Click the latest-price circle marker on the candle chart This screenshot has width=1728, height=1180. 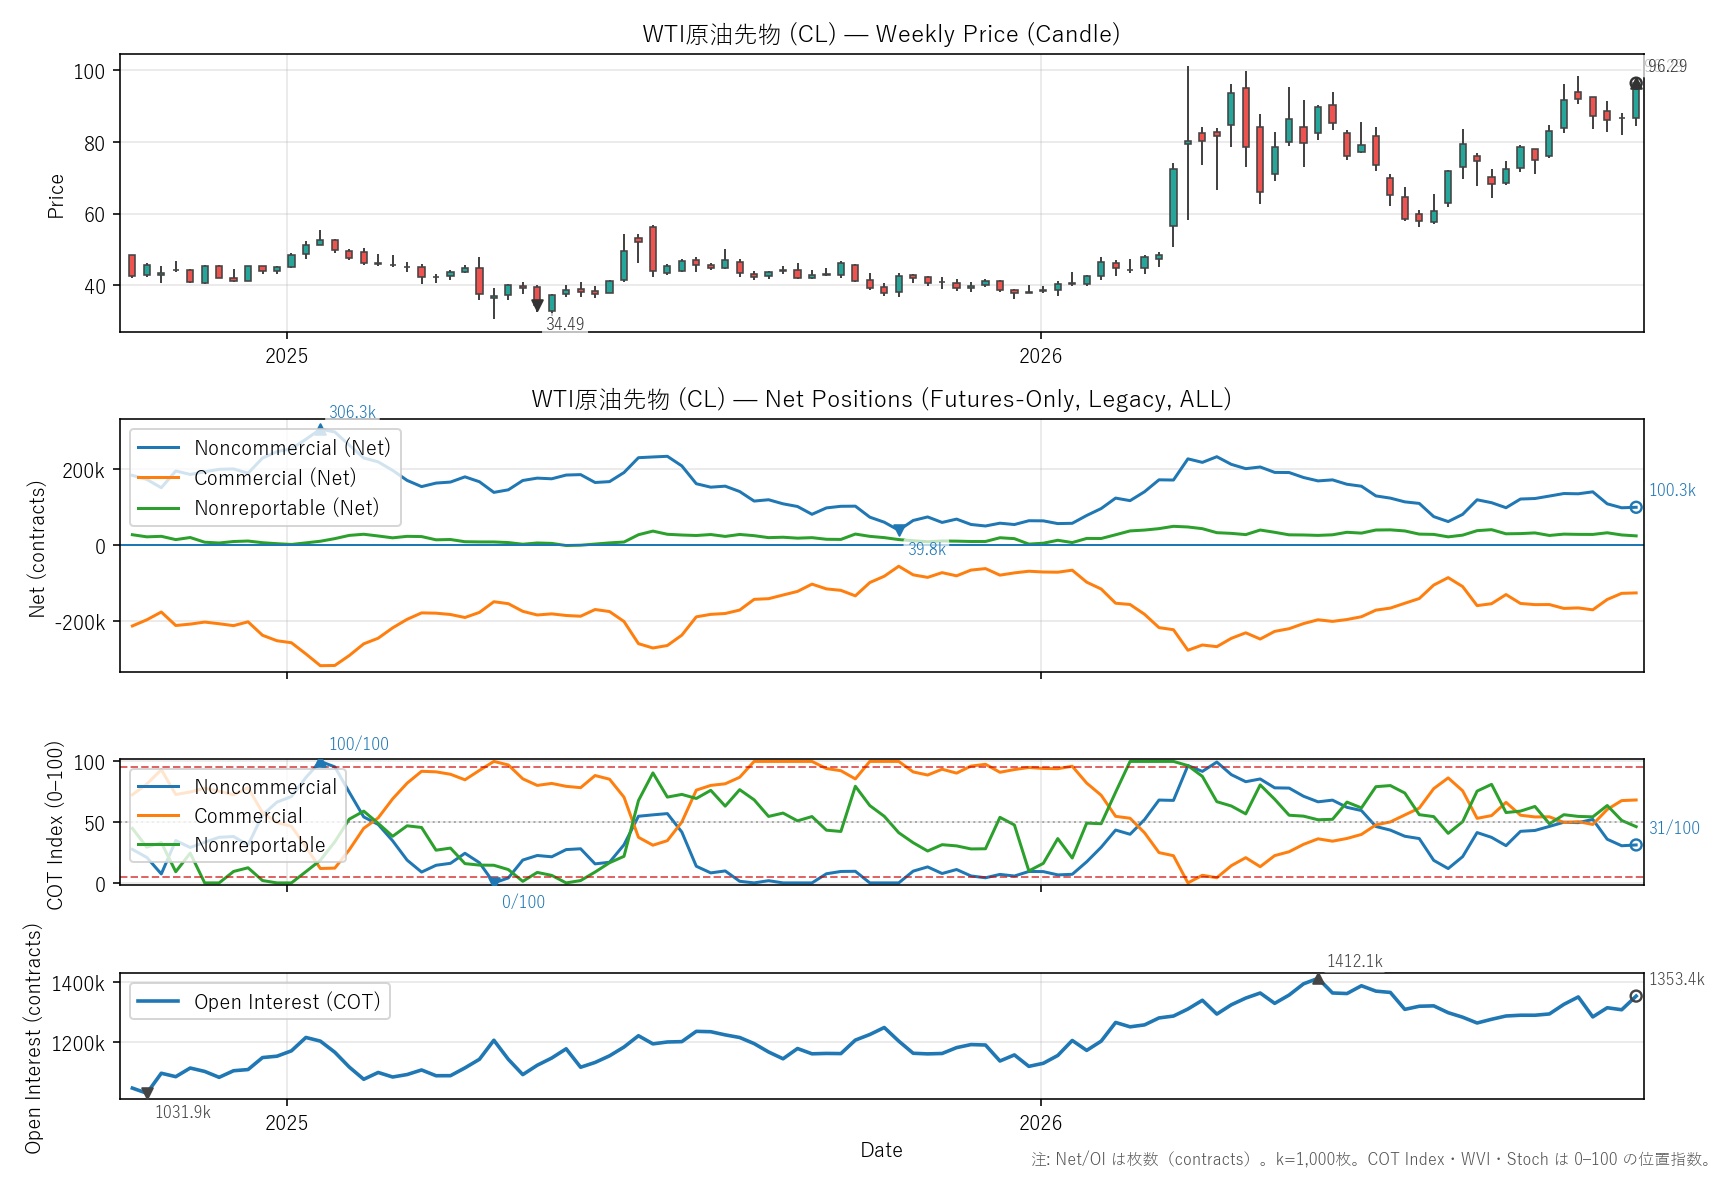click(1636, 84)
